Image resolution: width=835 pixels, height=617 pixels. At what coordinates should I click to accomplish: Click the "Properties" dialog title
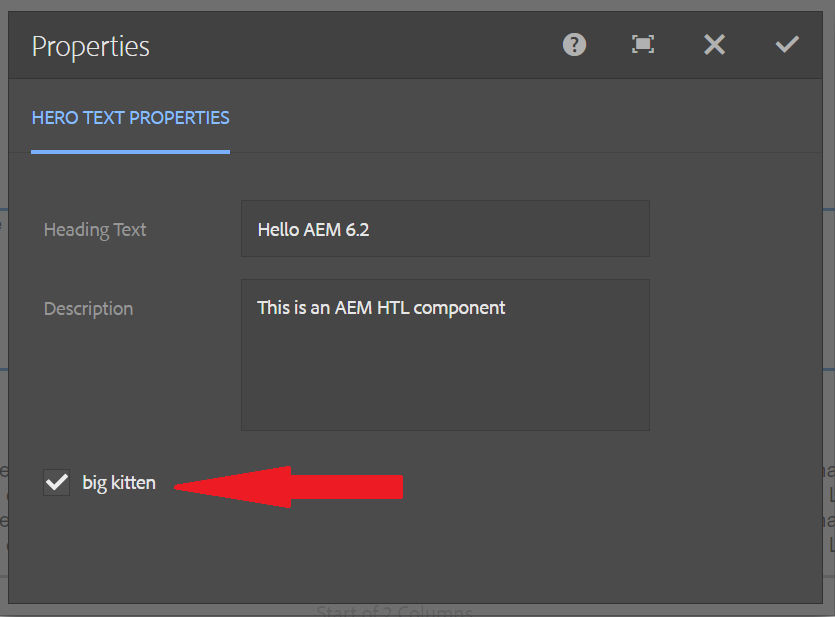click(x=91, y=46)
